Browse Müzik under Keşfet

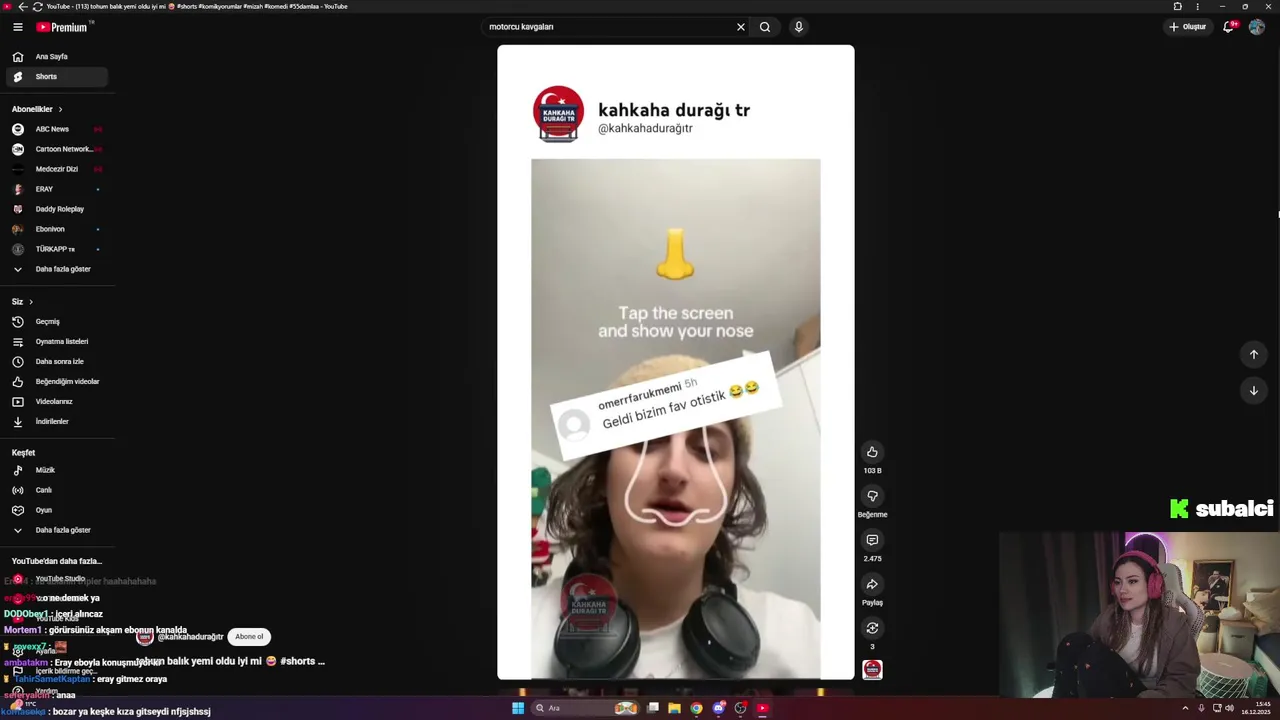55,470
